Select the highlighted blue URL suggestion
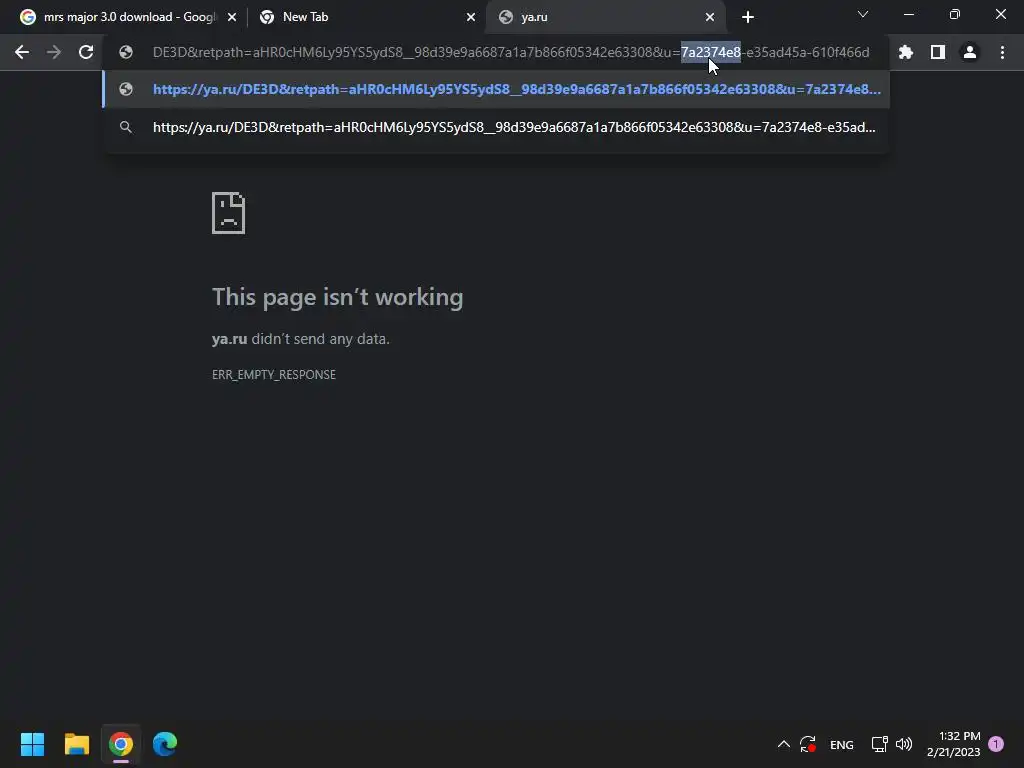 click(496, 89)
